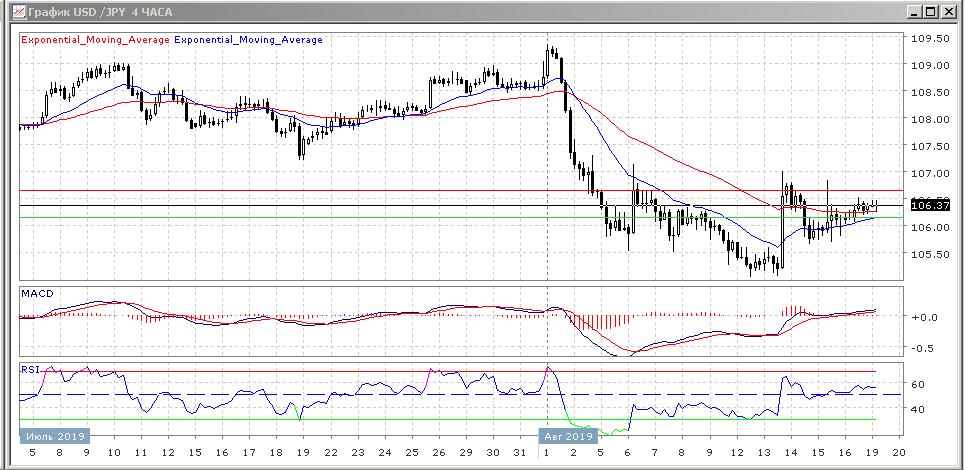The width and height of the screenshot is (965, 470).
Task: Minimize the USD/JPY chart window
Action: [914, 11]
